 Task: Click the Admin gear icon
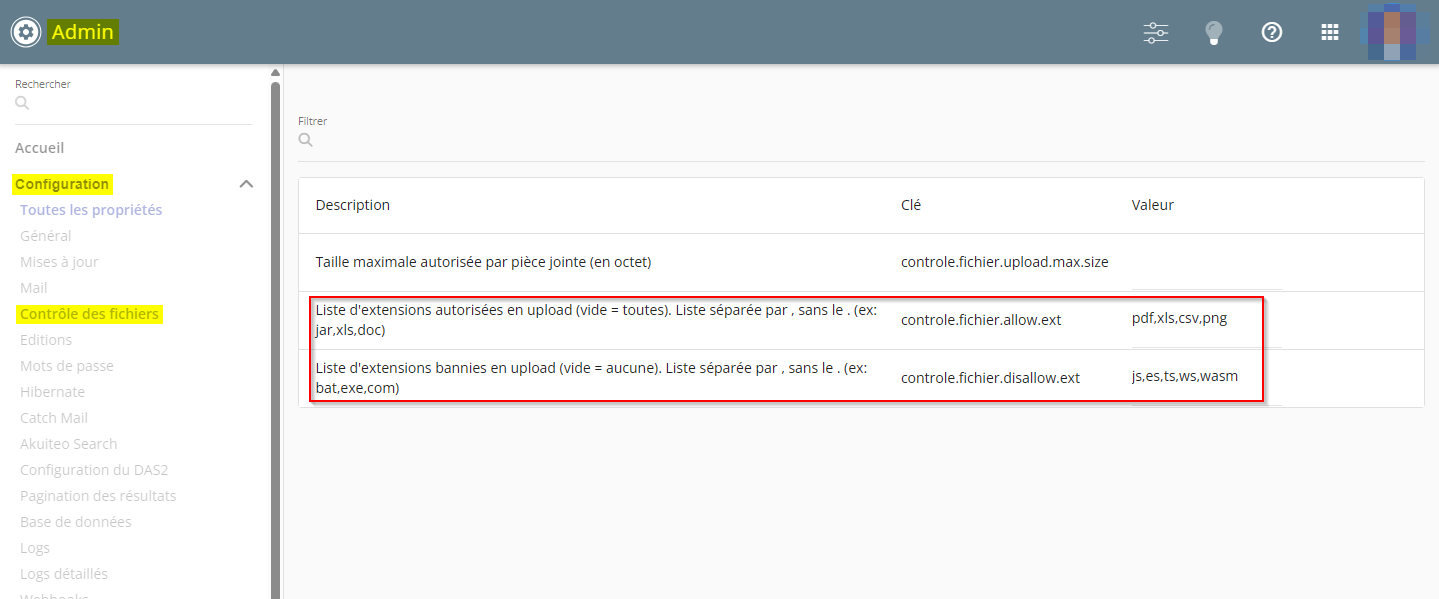coord(26,32)
